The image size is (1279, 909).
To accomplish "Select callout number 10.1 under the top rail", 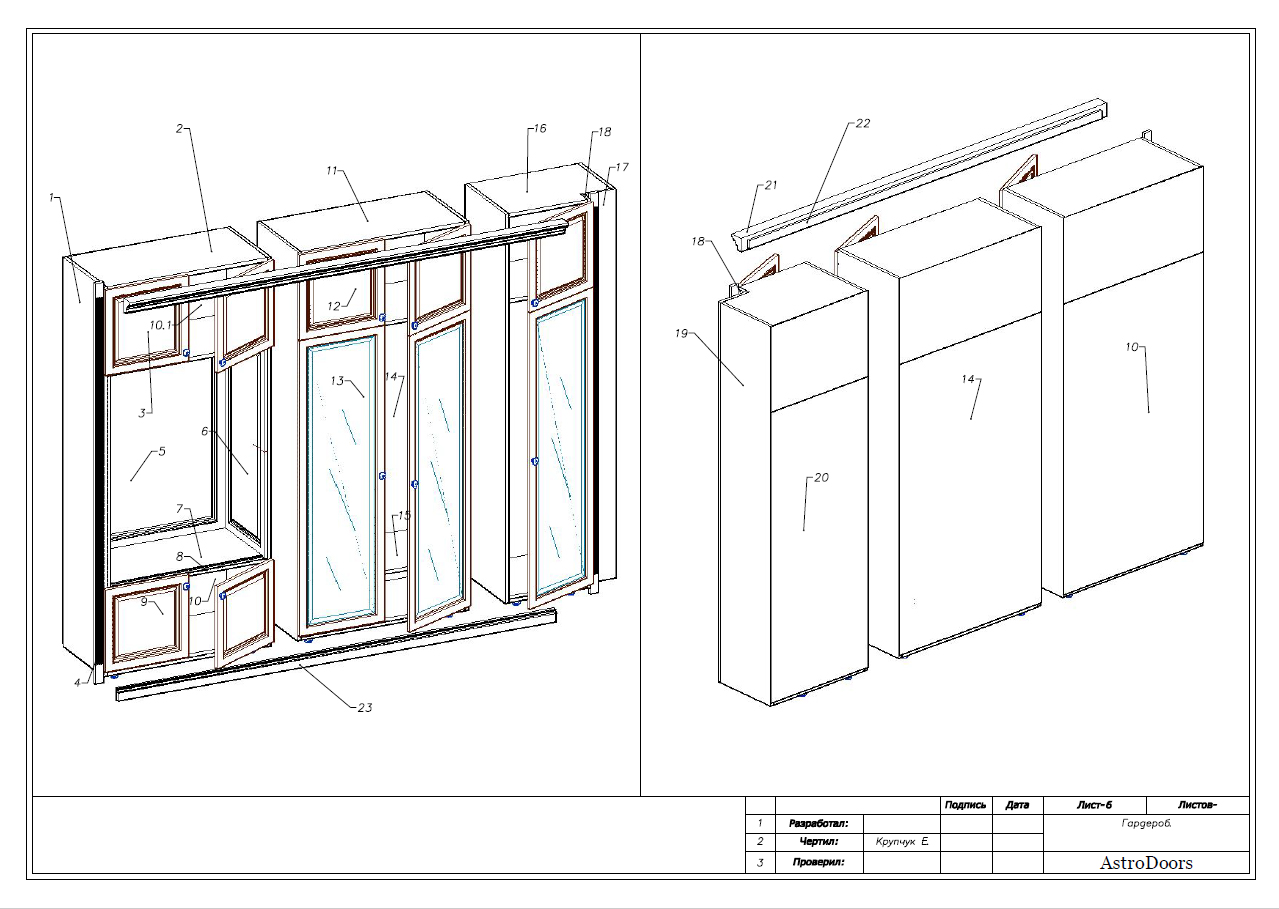I will tap(160, 325).
